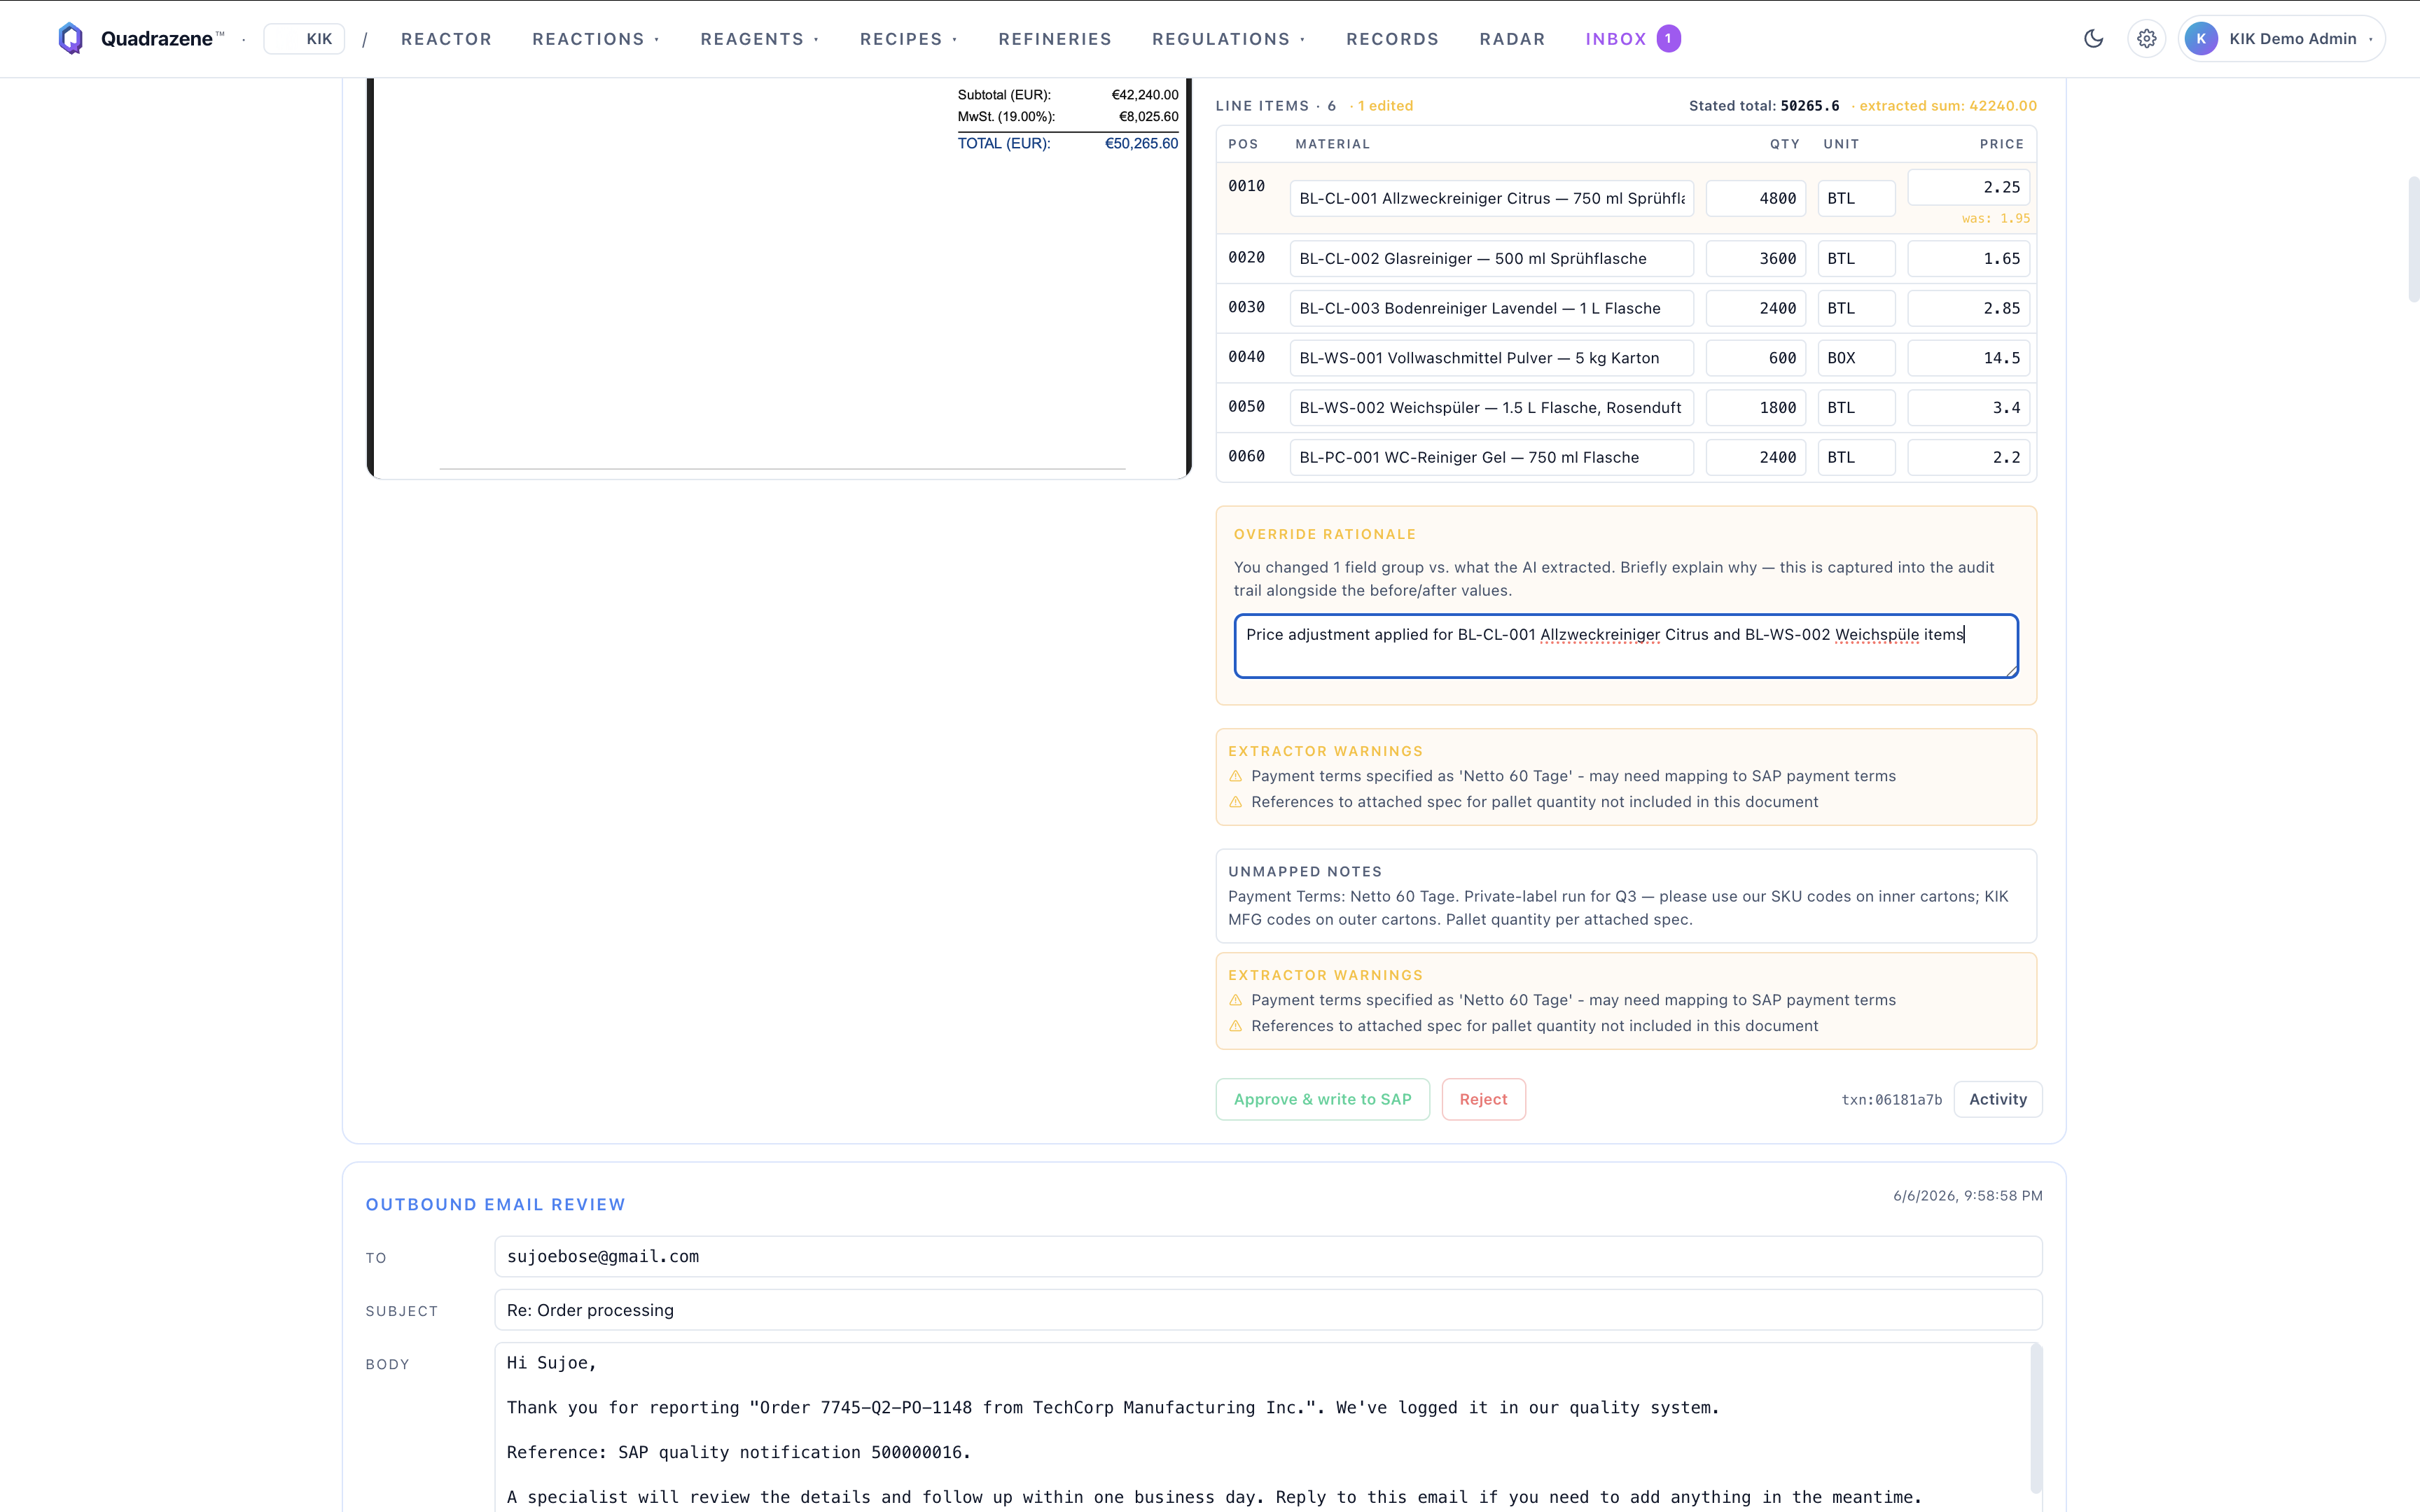Screen dimensions: 2420x1512
Task: Go to the Reactor page
Action: pyautogui.click(x=446, y=39)
